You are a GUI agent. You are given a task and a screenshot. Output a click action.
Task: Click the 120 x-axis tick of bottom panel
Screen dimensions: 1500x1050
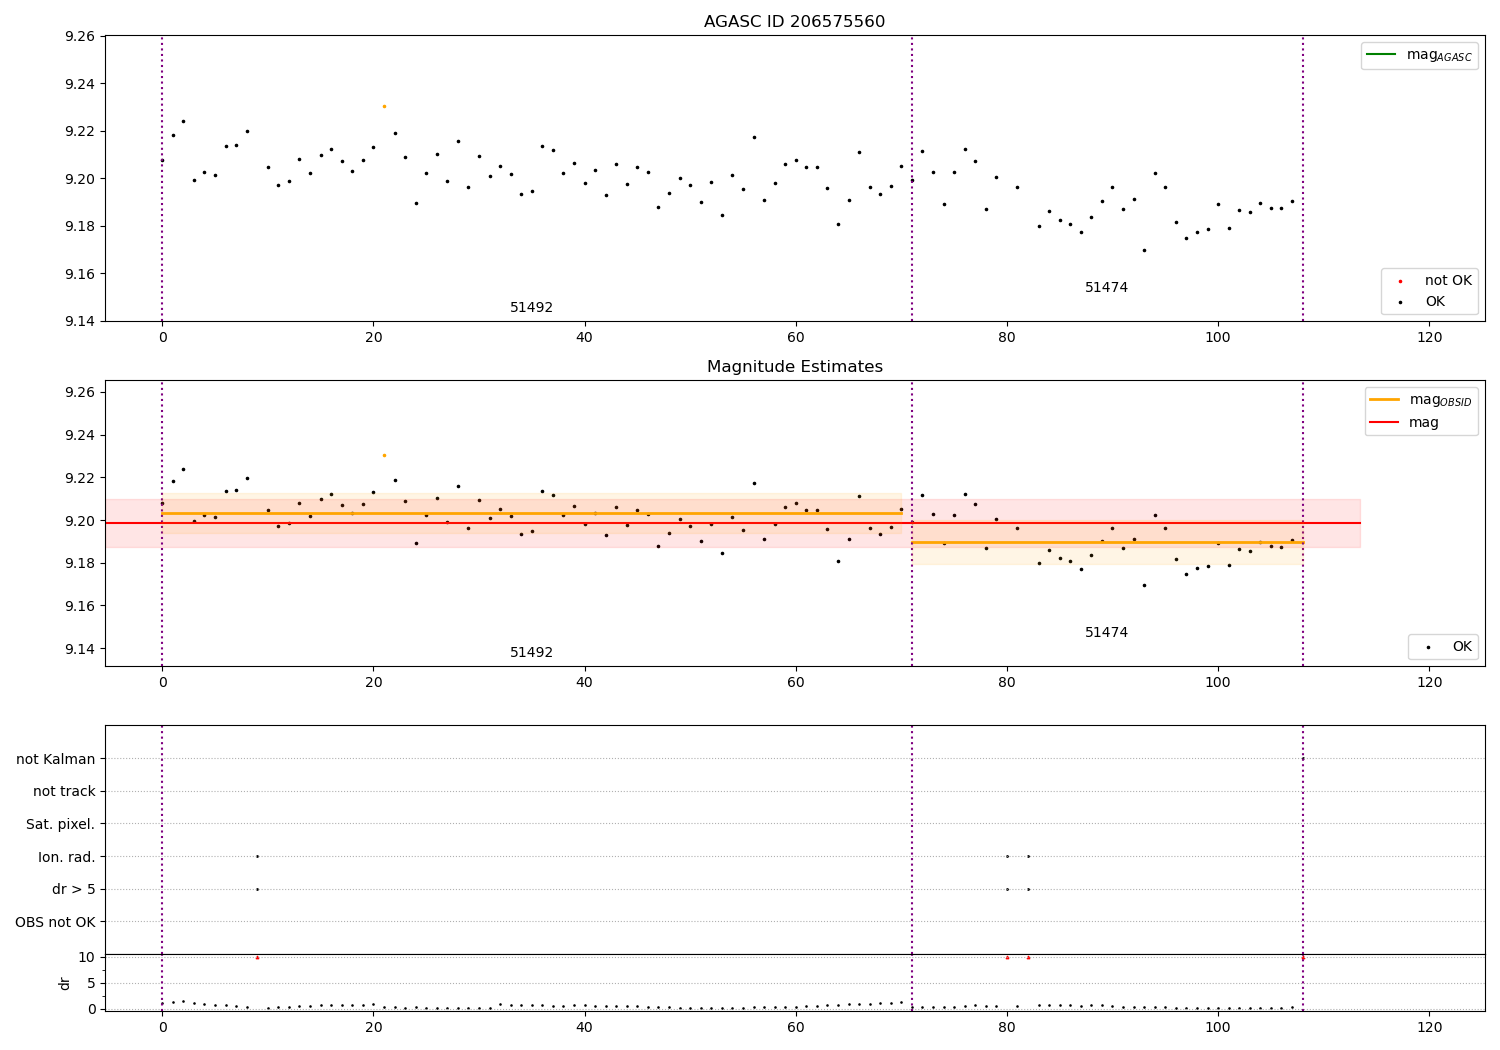pos(1430,1027)
